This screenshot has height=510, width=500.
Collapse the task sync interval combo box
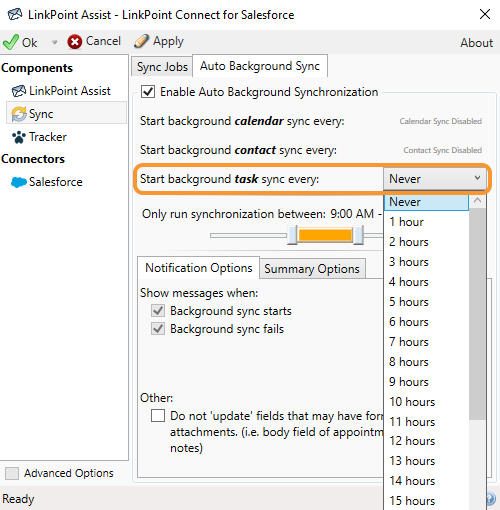click(x=435, y=179)
